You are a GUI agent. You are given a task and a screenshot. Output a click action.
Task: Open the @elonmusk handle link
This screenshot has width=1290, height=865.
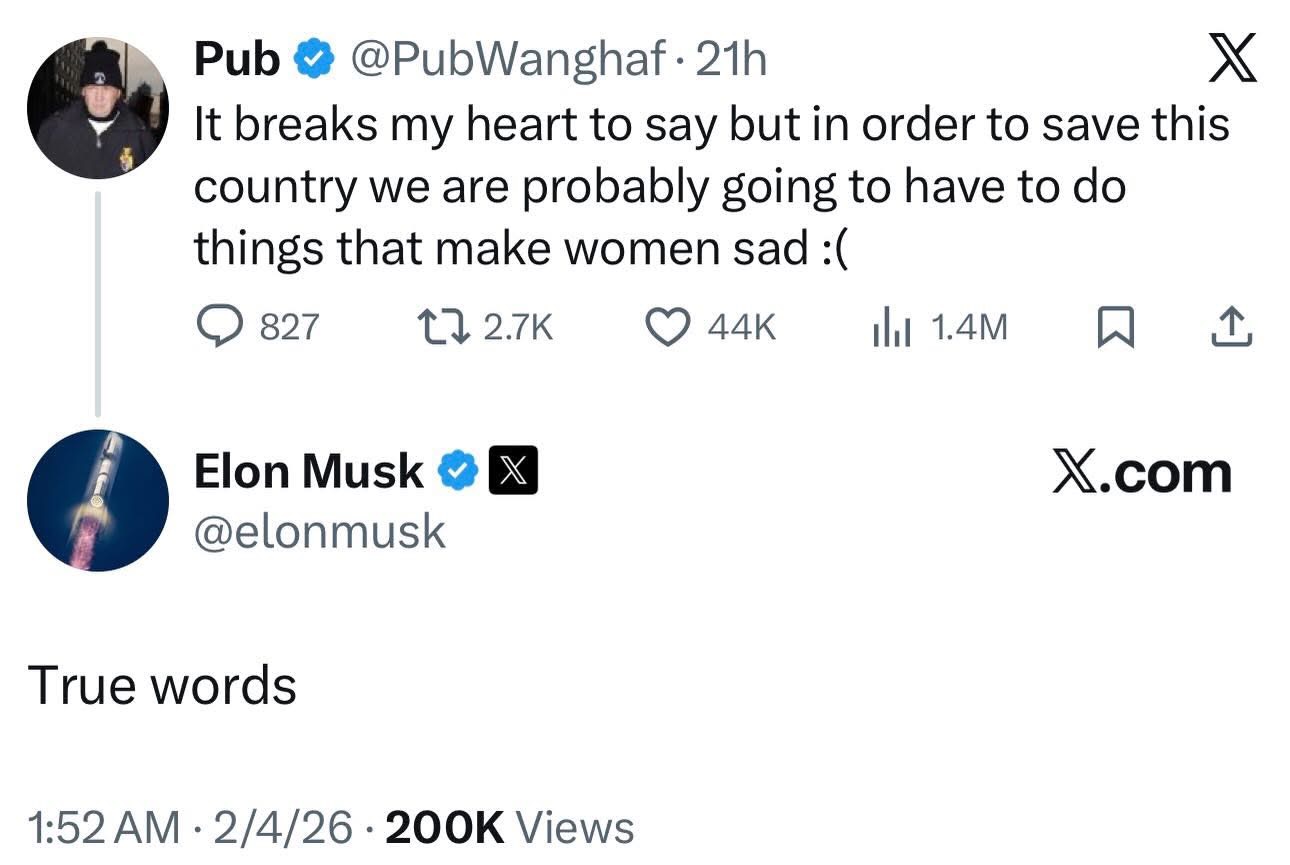(319, 532)
